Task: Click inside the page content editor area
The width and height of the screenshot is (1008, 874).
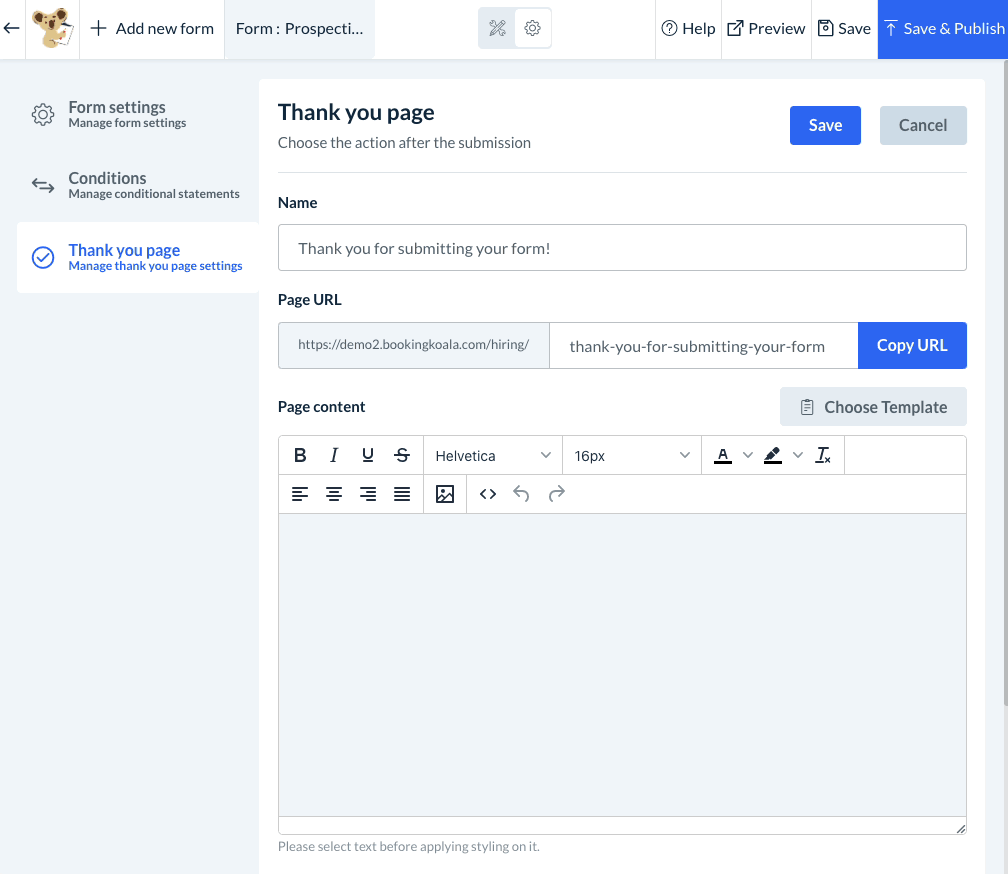Action: 622,665
